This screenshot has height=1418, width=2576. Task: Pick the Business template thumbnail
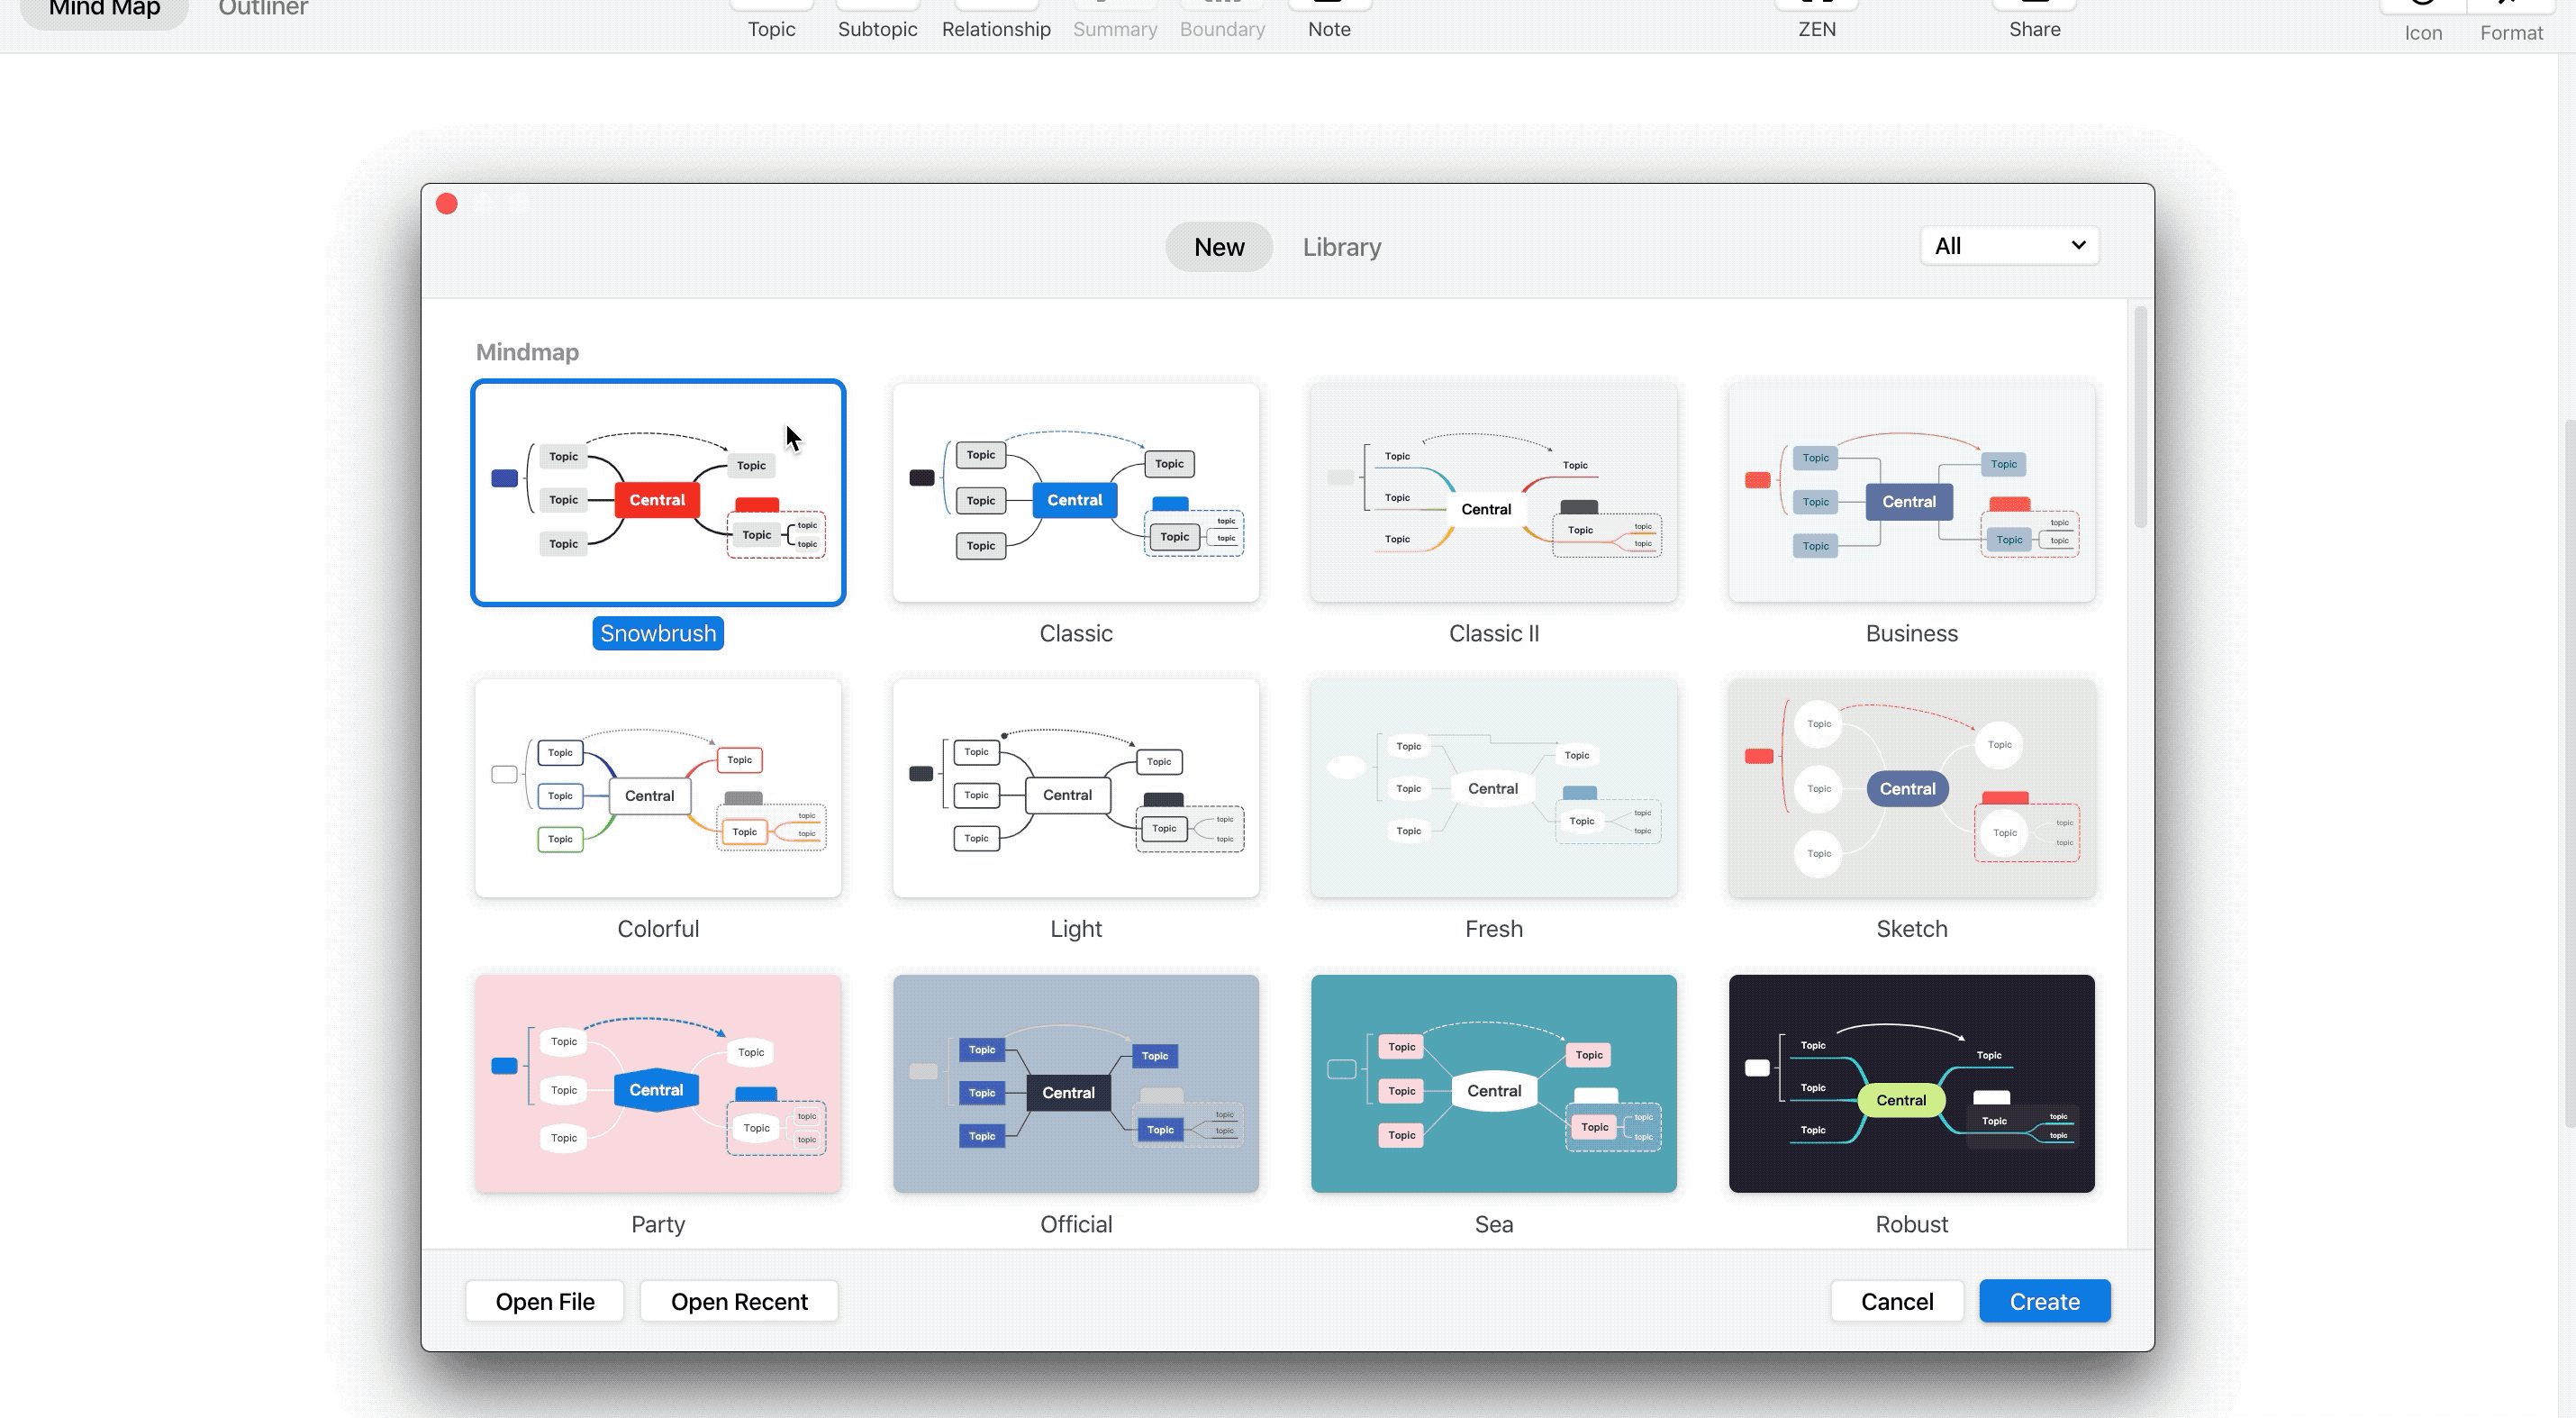[x=1911, y=492]
